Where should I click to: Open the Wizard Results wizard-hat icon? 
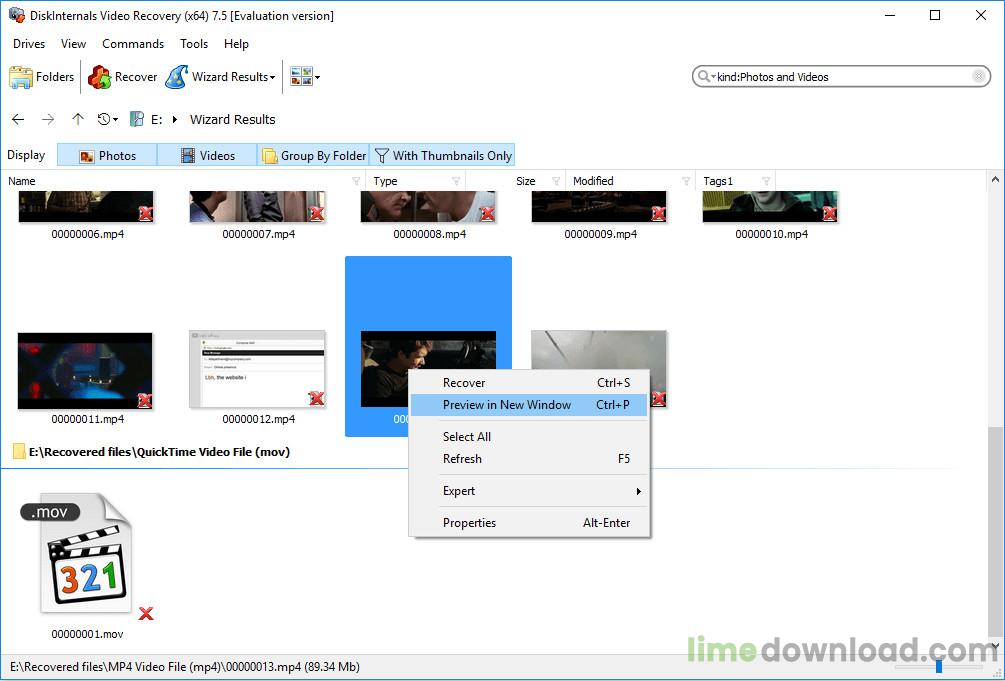177,77
